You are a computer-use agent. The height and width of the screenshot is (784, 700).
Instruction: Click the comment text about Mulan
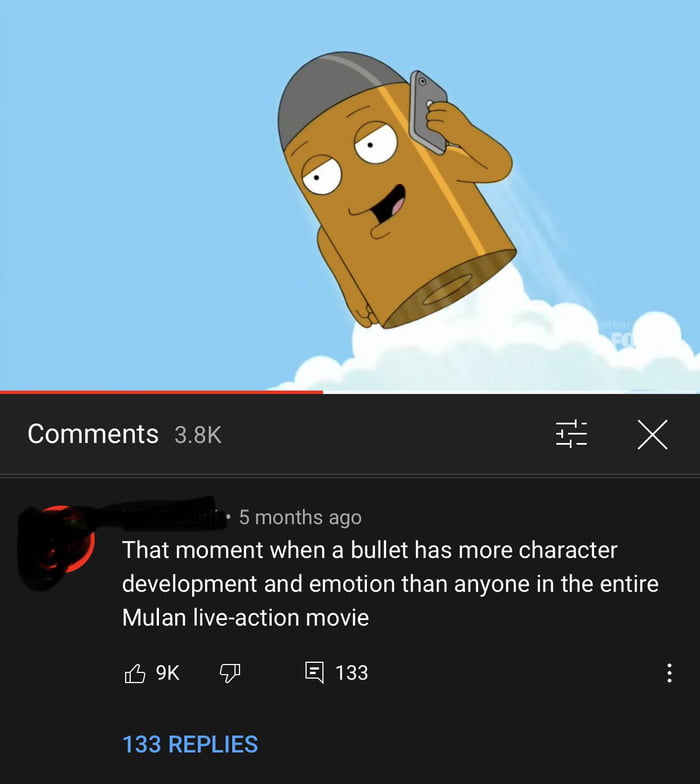pyautogui.click(x=390, y=584)
